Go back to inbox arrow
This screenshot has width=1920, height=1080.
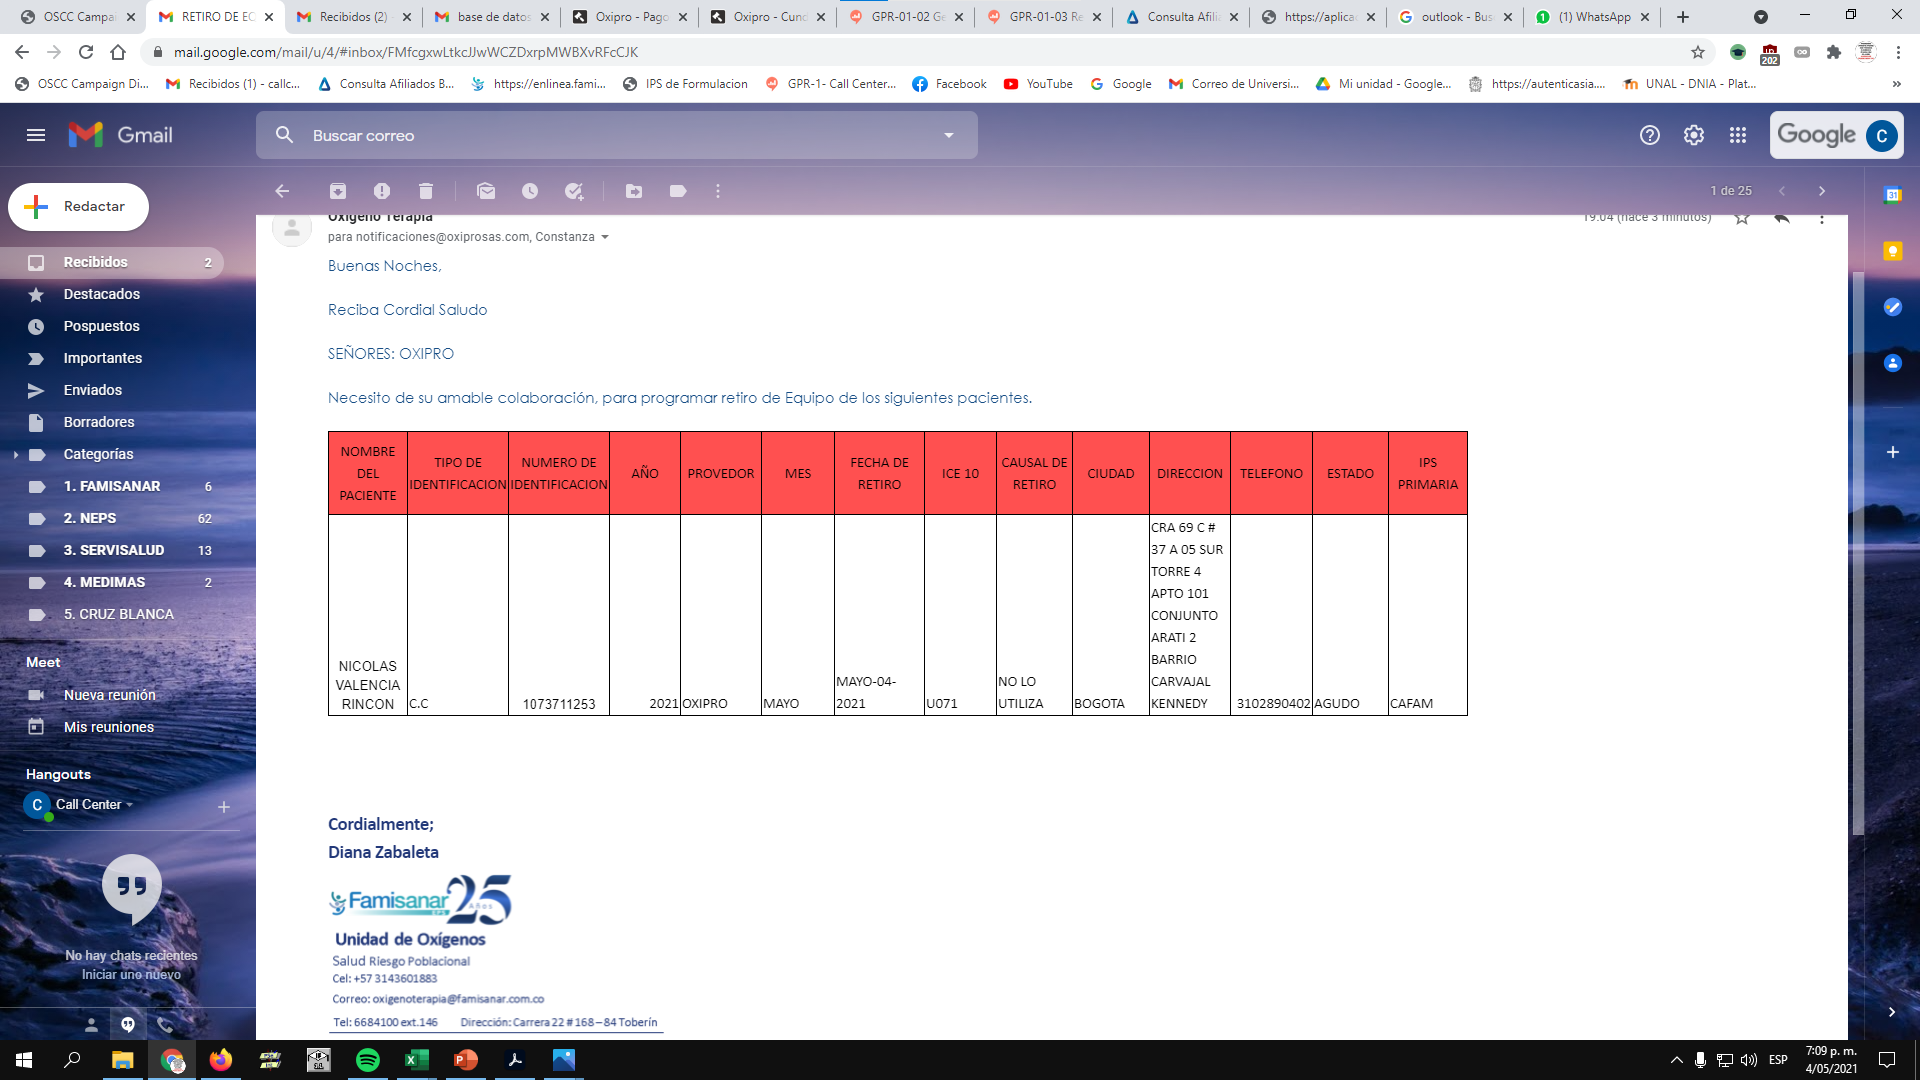[282, 191]
